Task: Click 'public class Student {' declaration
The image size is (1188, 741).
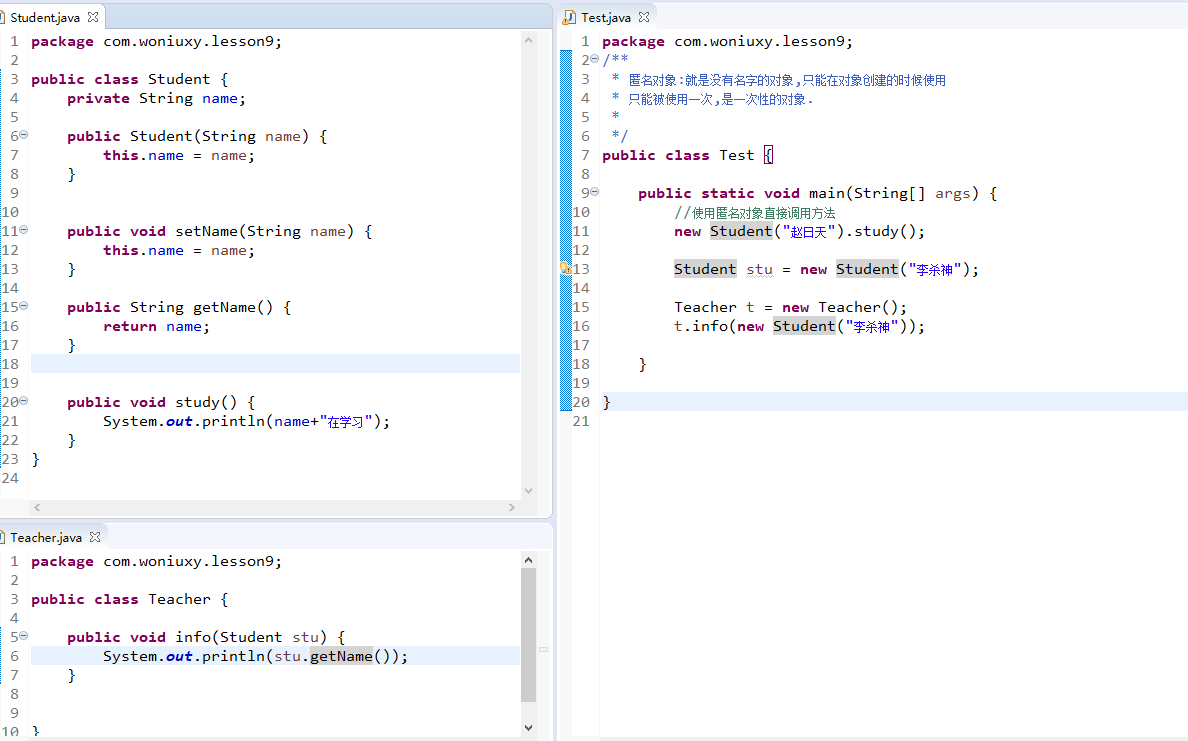Action: pos(130,80)
